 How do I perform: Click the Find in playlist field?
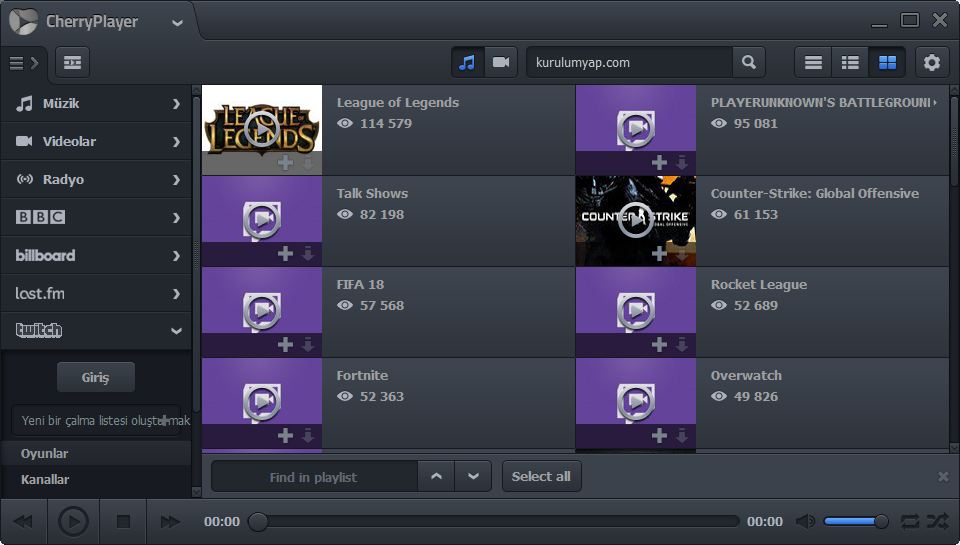point(314,476)
